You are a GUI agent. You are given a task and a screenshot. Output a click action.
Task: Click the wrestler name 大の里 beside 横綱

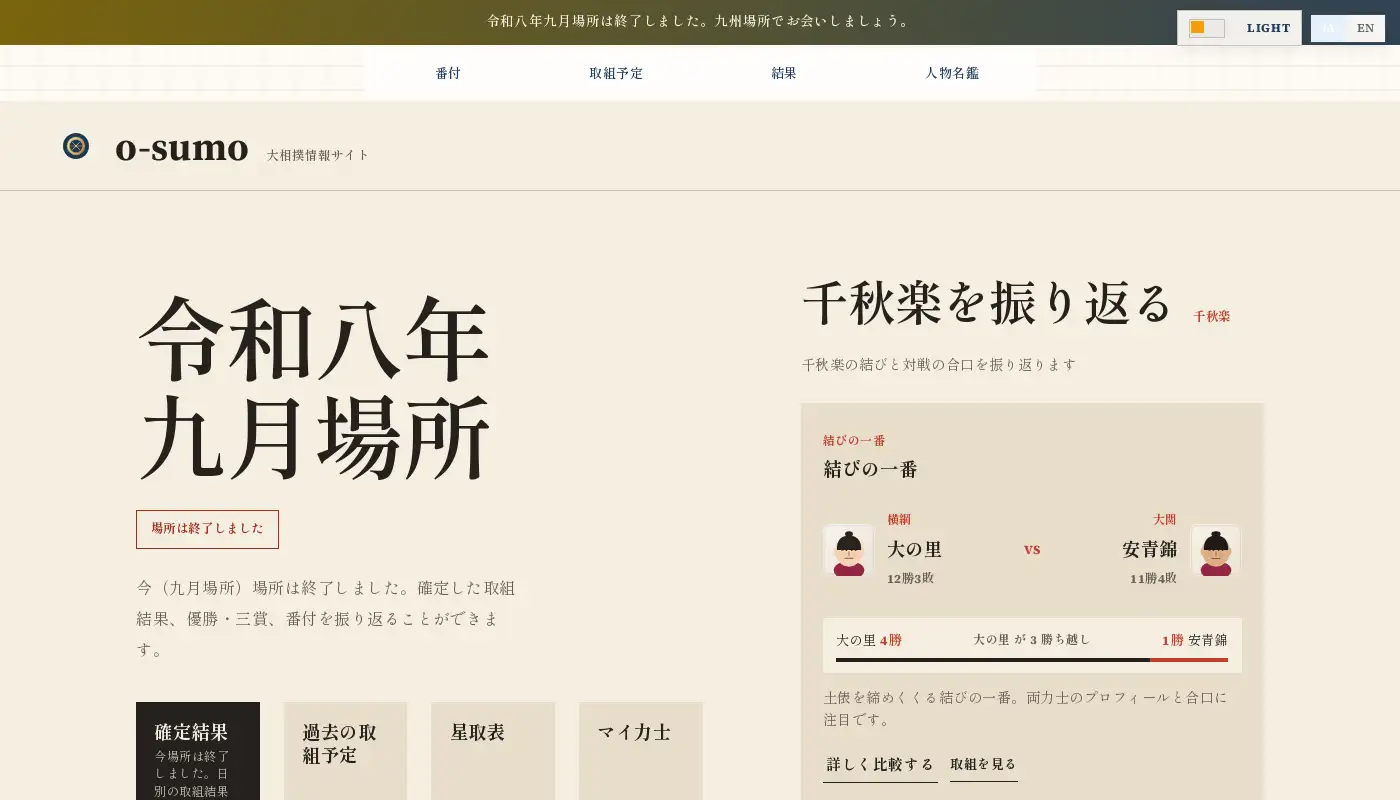914,549
